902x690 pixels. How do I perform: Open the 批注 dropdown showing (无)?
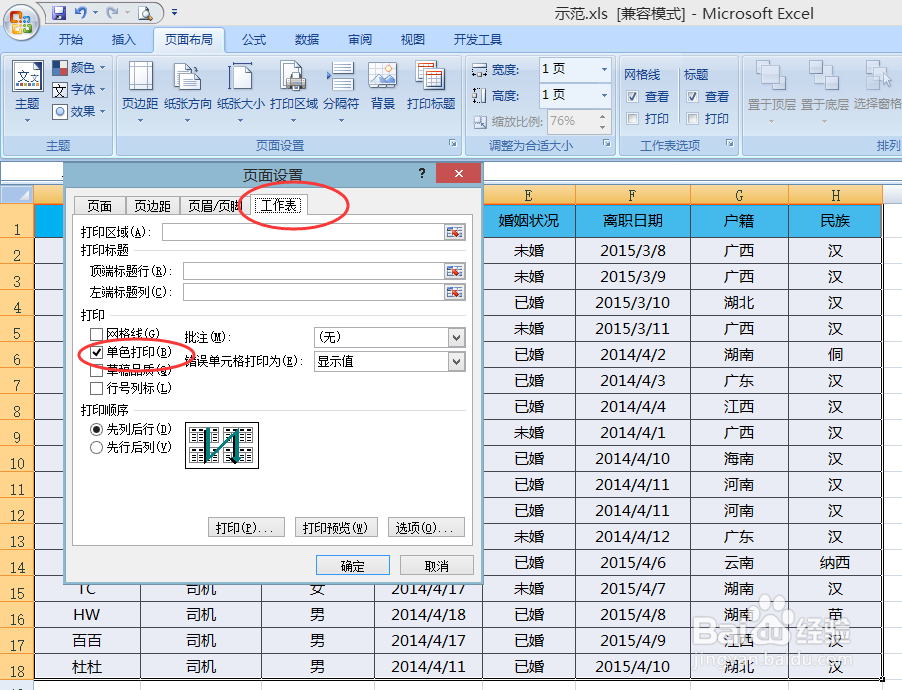(458, 337)
